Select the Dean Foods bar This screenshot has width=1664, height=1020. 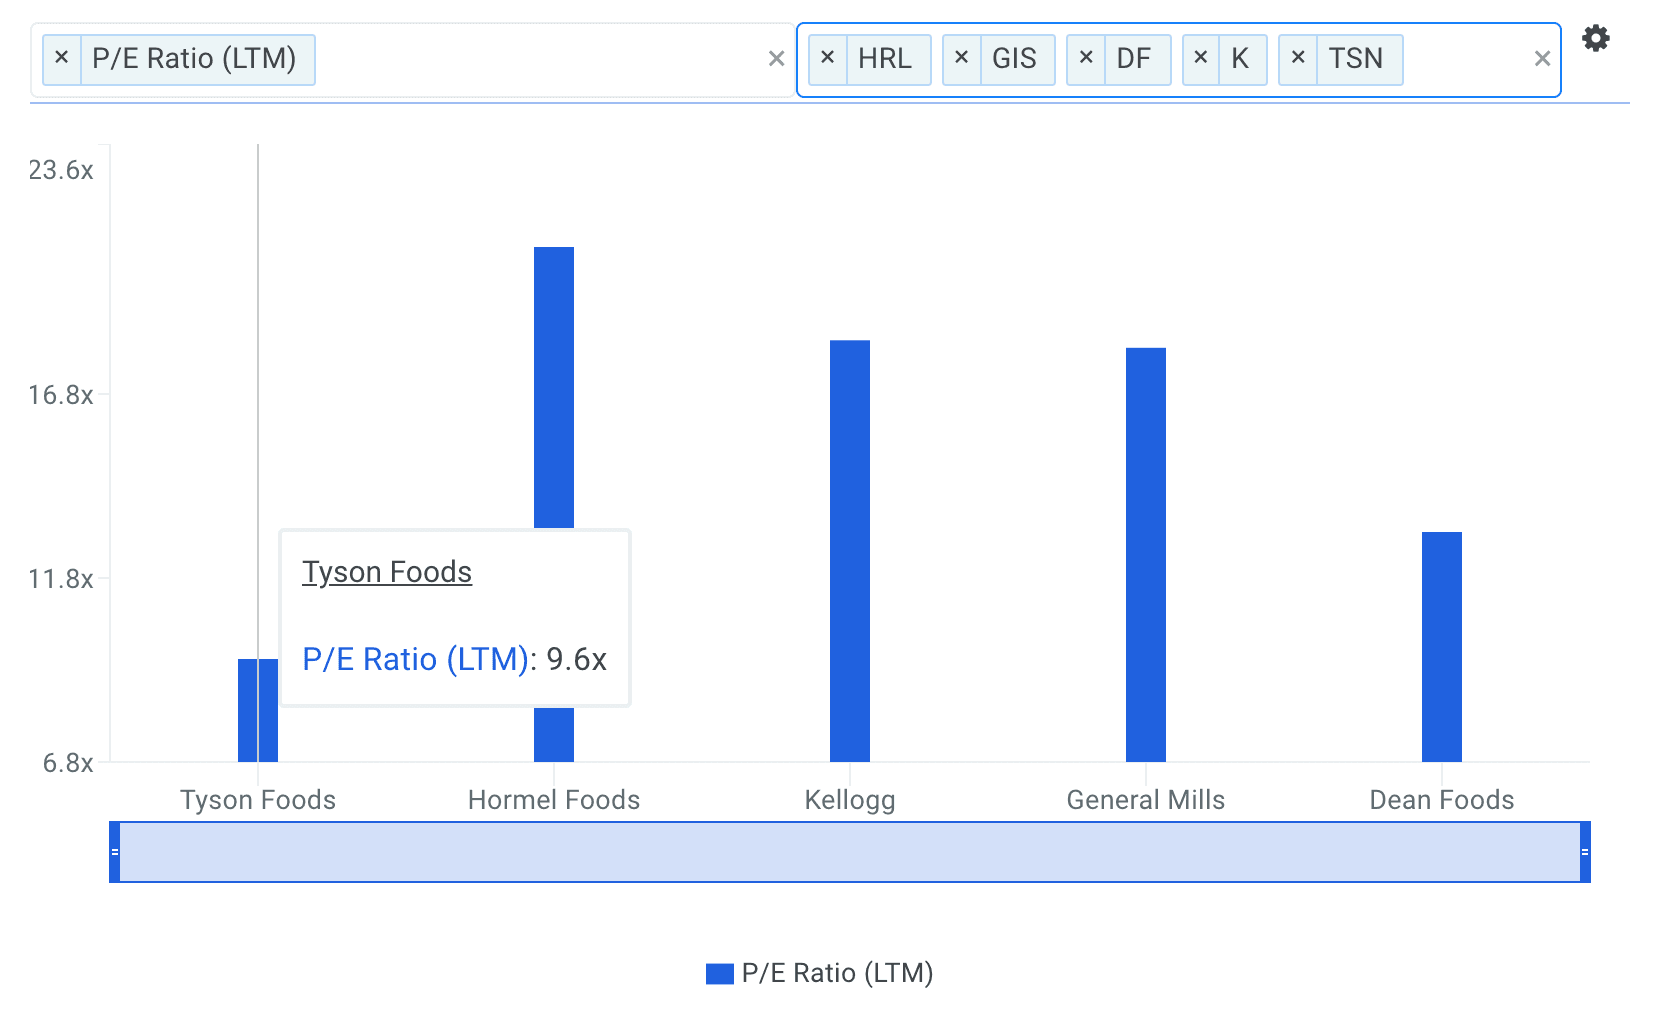pyautogui.click(x=1441, y=646)
